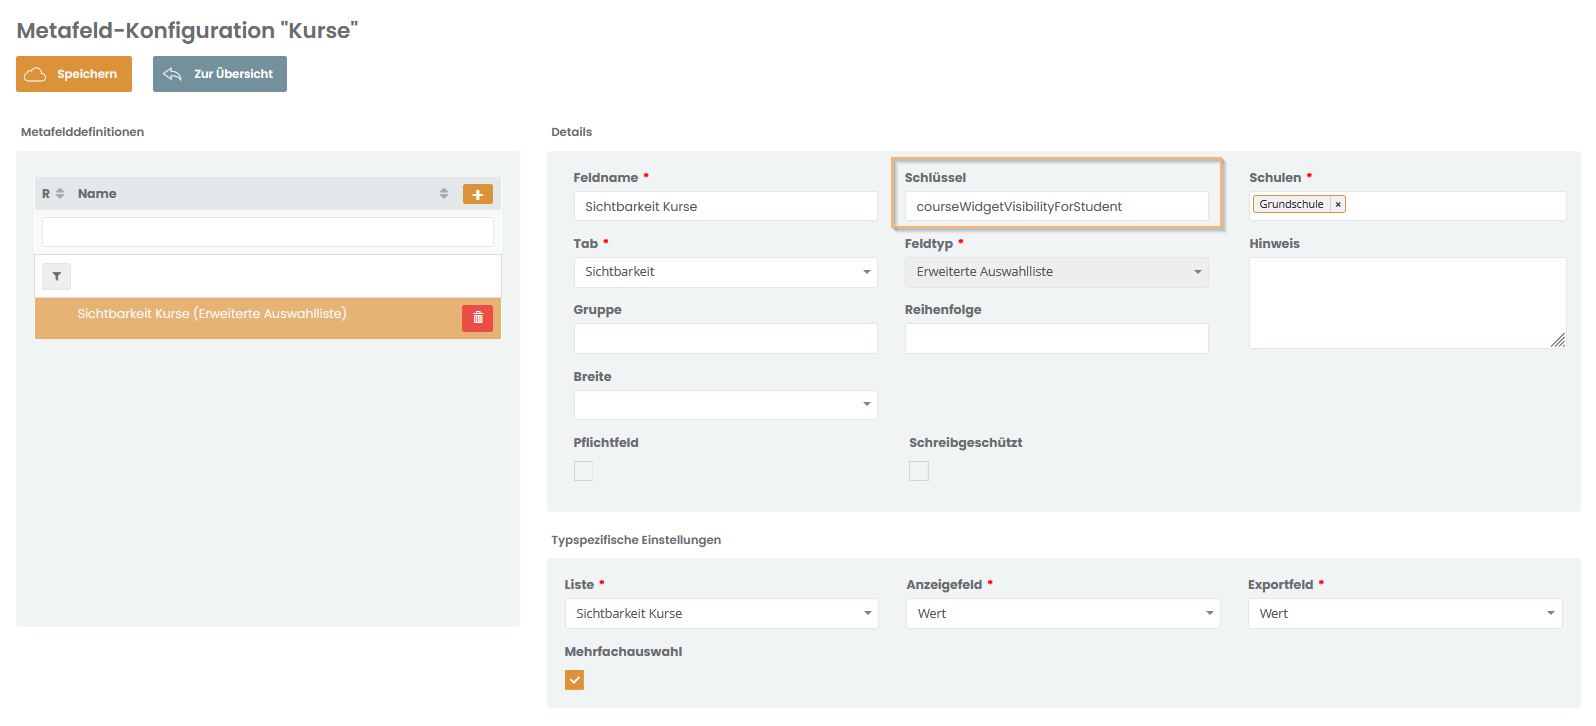Click the Gruppe input field

725,338
